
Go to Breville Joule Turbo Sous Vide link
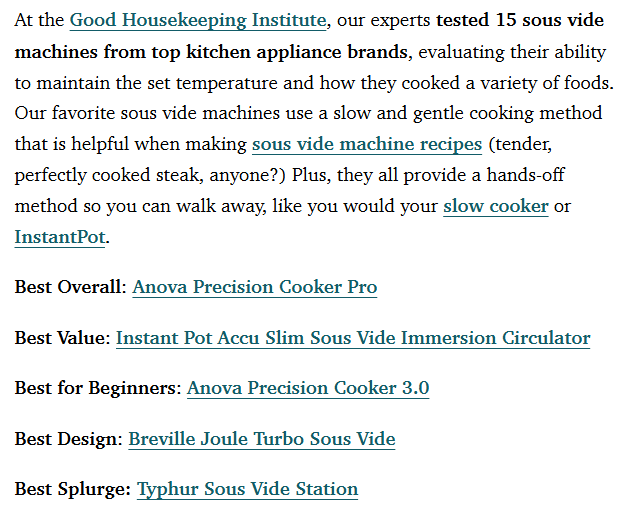(262, 439)
